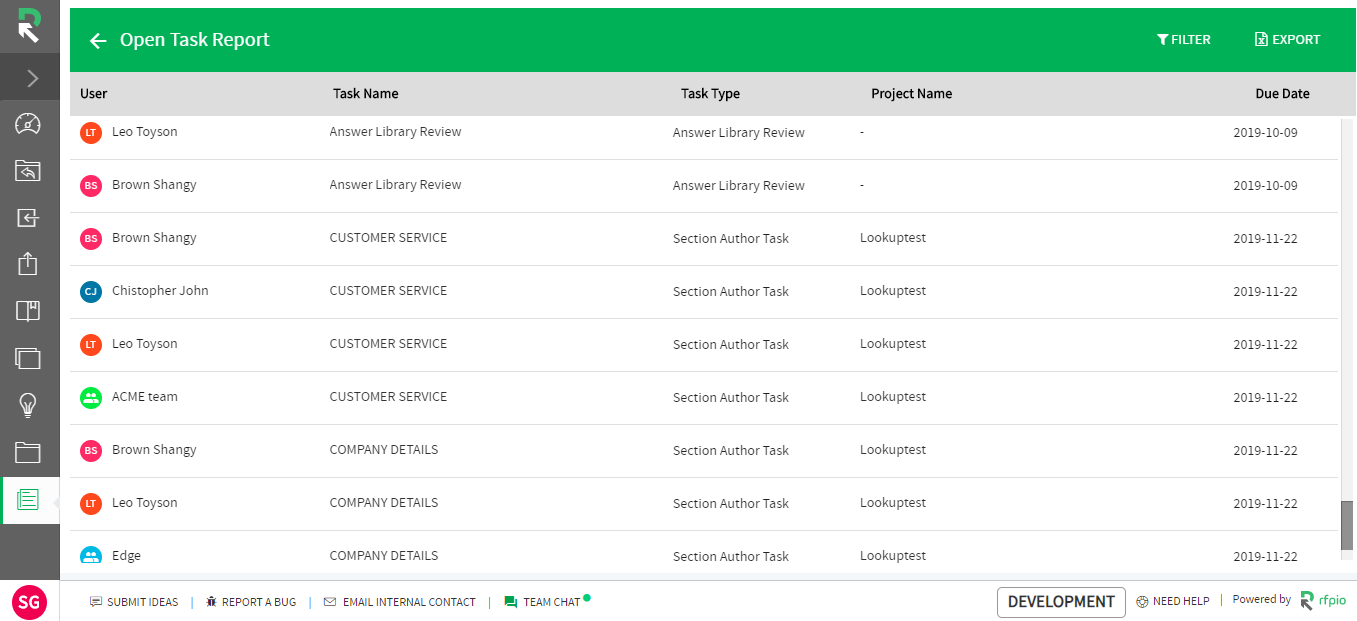Sort by User column header

click(94, 94)
